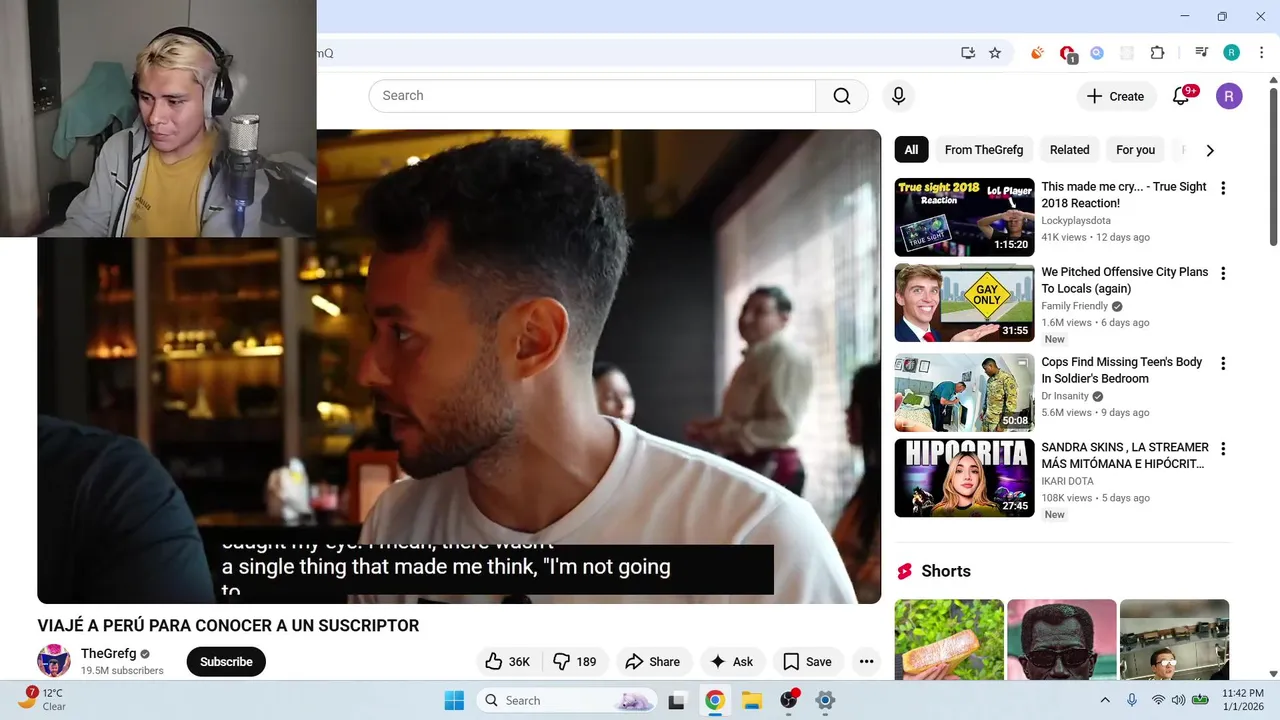Click TheGrefg channel avatar
This screenshot has width=1280, height=720.
point(54,661)
